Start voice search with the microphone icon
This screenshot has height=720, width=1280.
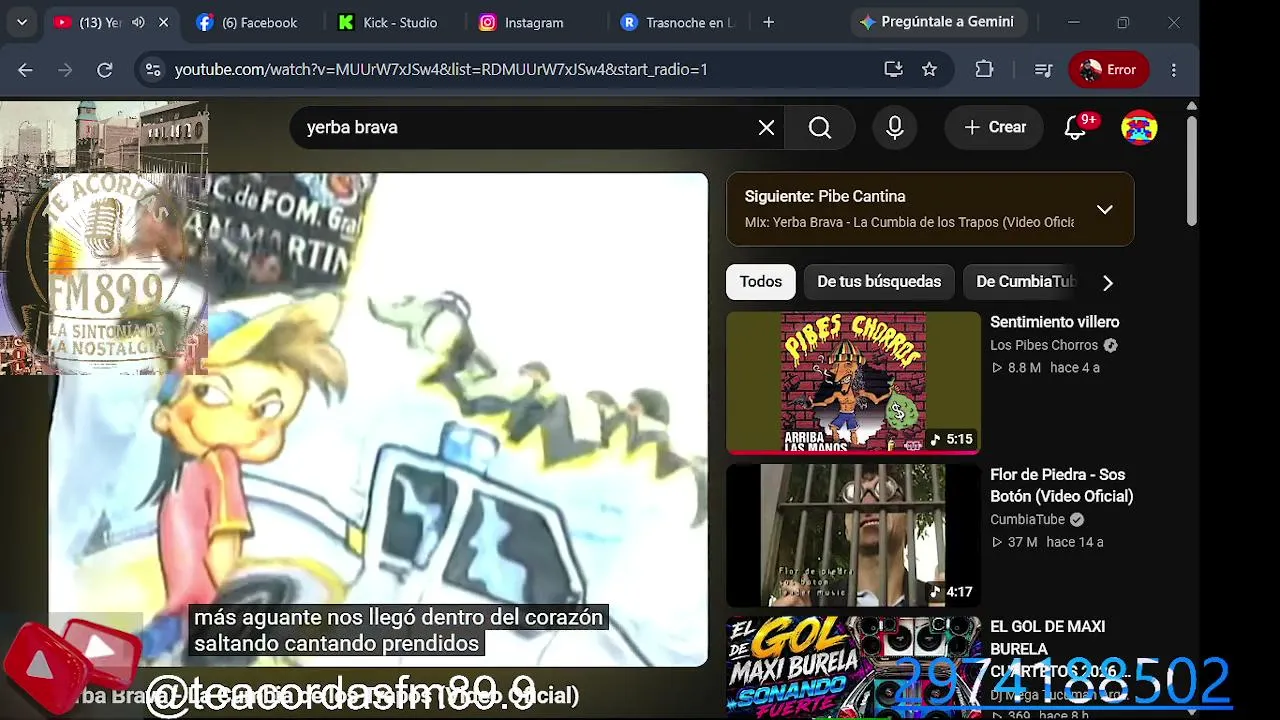tap(895, 128)
